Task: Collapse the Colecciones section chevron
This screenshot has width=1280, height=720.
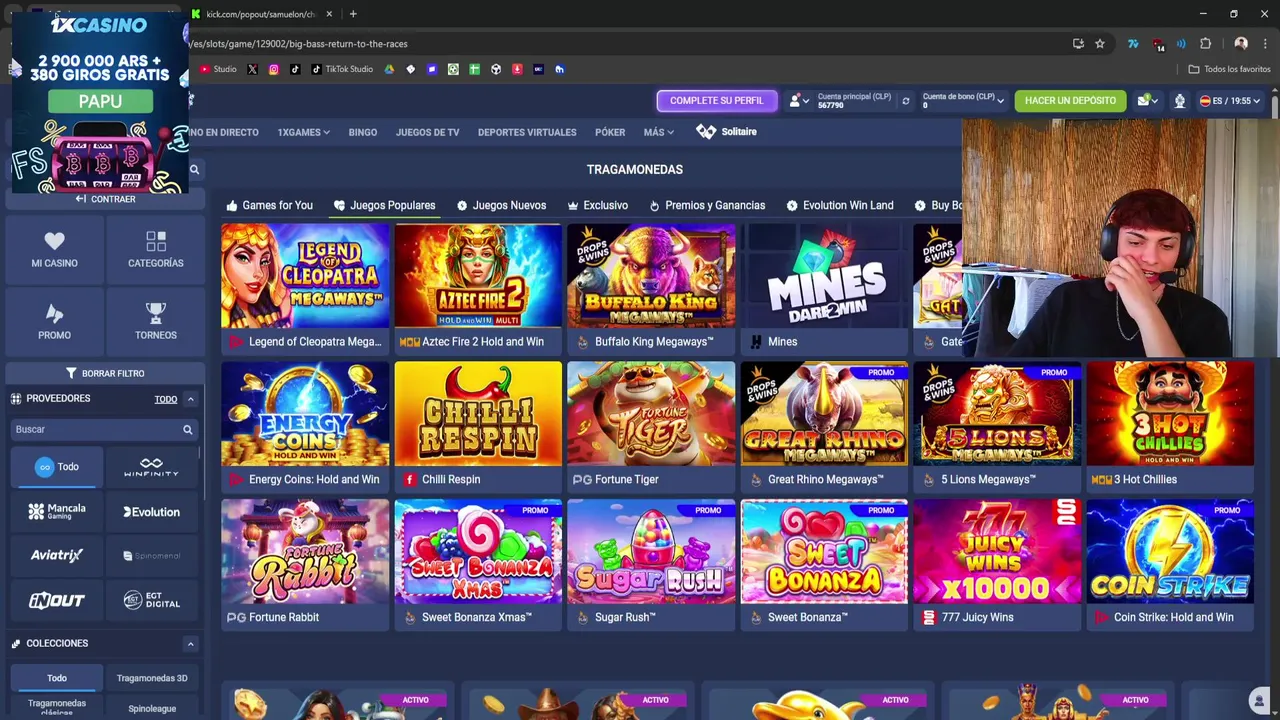Action: point(190,644)
